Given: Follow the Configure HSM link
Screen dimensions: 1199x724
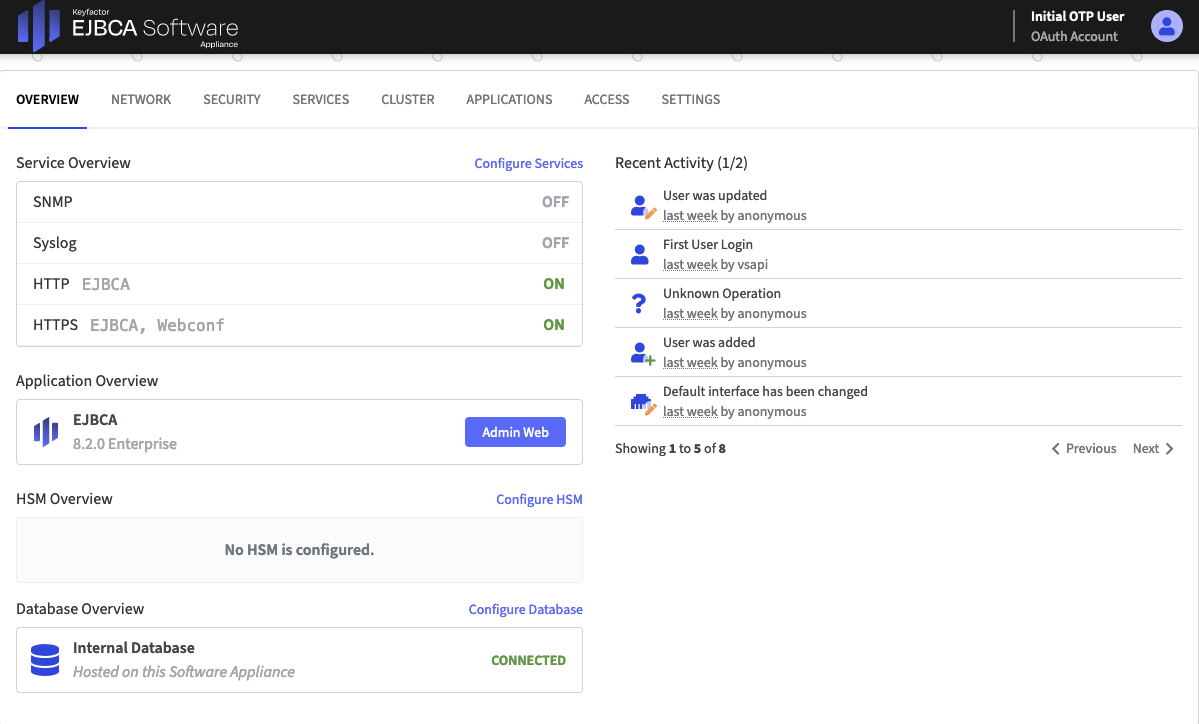Looking at the screenshot, I should click(x=539, y=499).
